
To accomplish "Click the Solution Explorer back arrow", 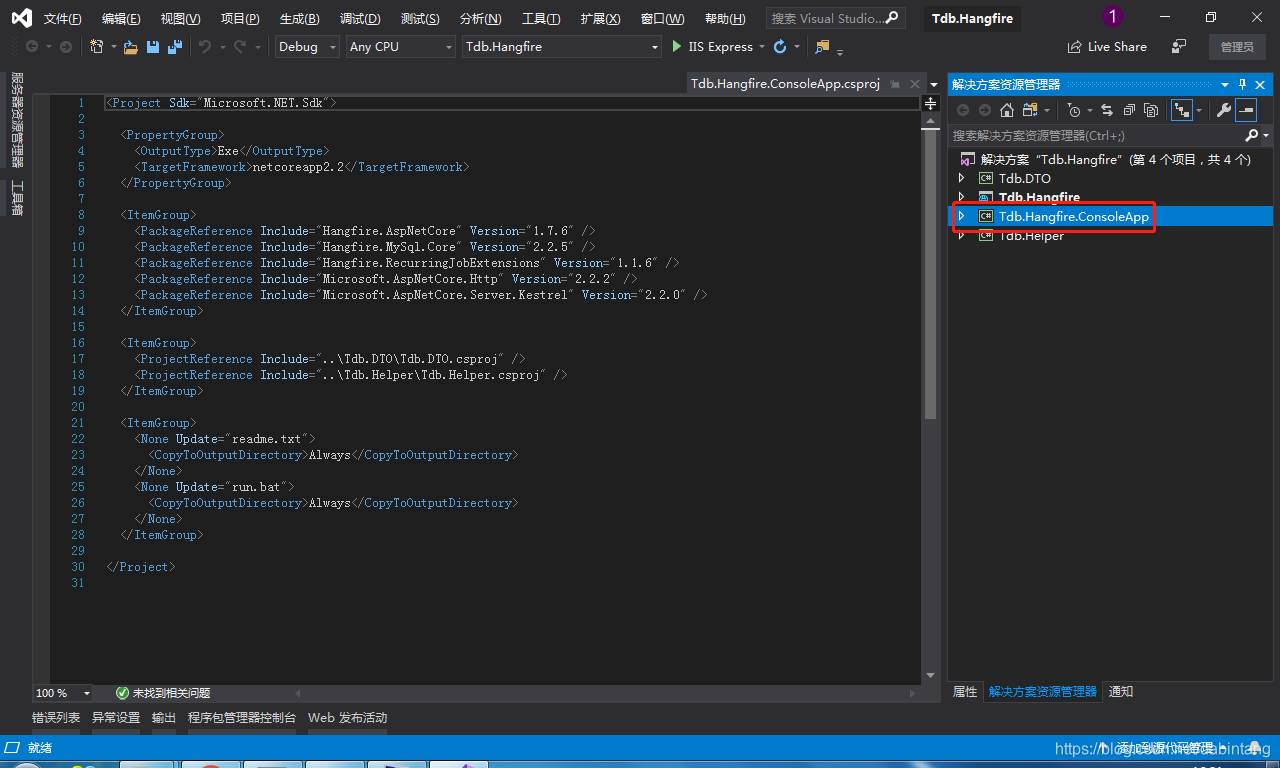I will point(963,110).
